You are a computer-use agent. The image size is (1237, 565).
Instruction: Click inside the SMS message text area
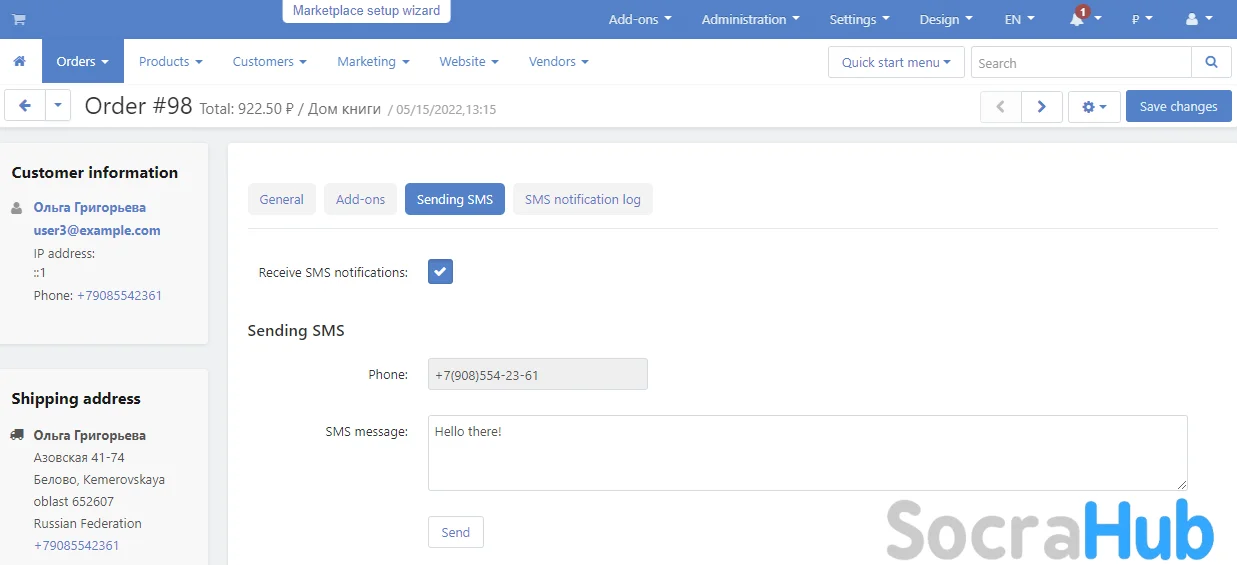tap(806, 454)
